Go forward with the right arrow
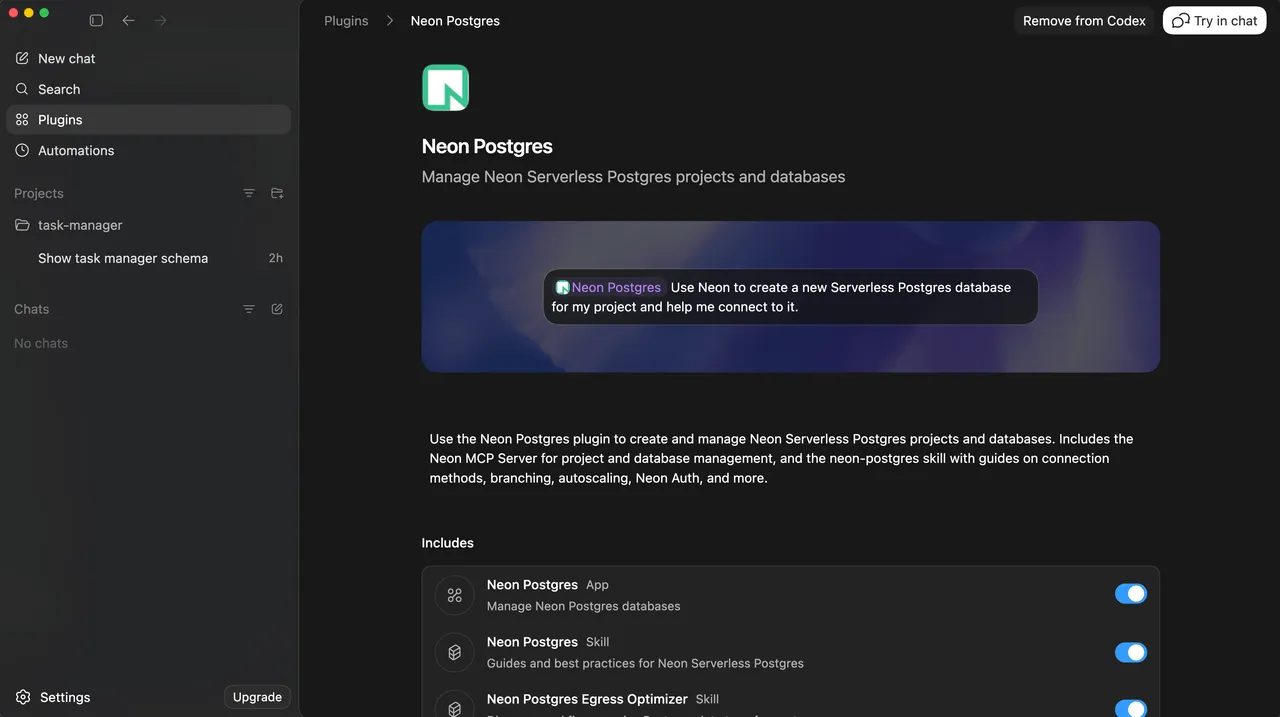1280x717 pixels. 161,20
